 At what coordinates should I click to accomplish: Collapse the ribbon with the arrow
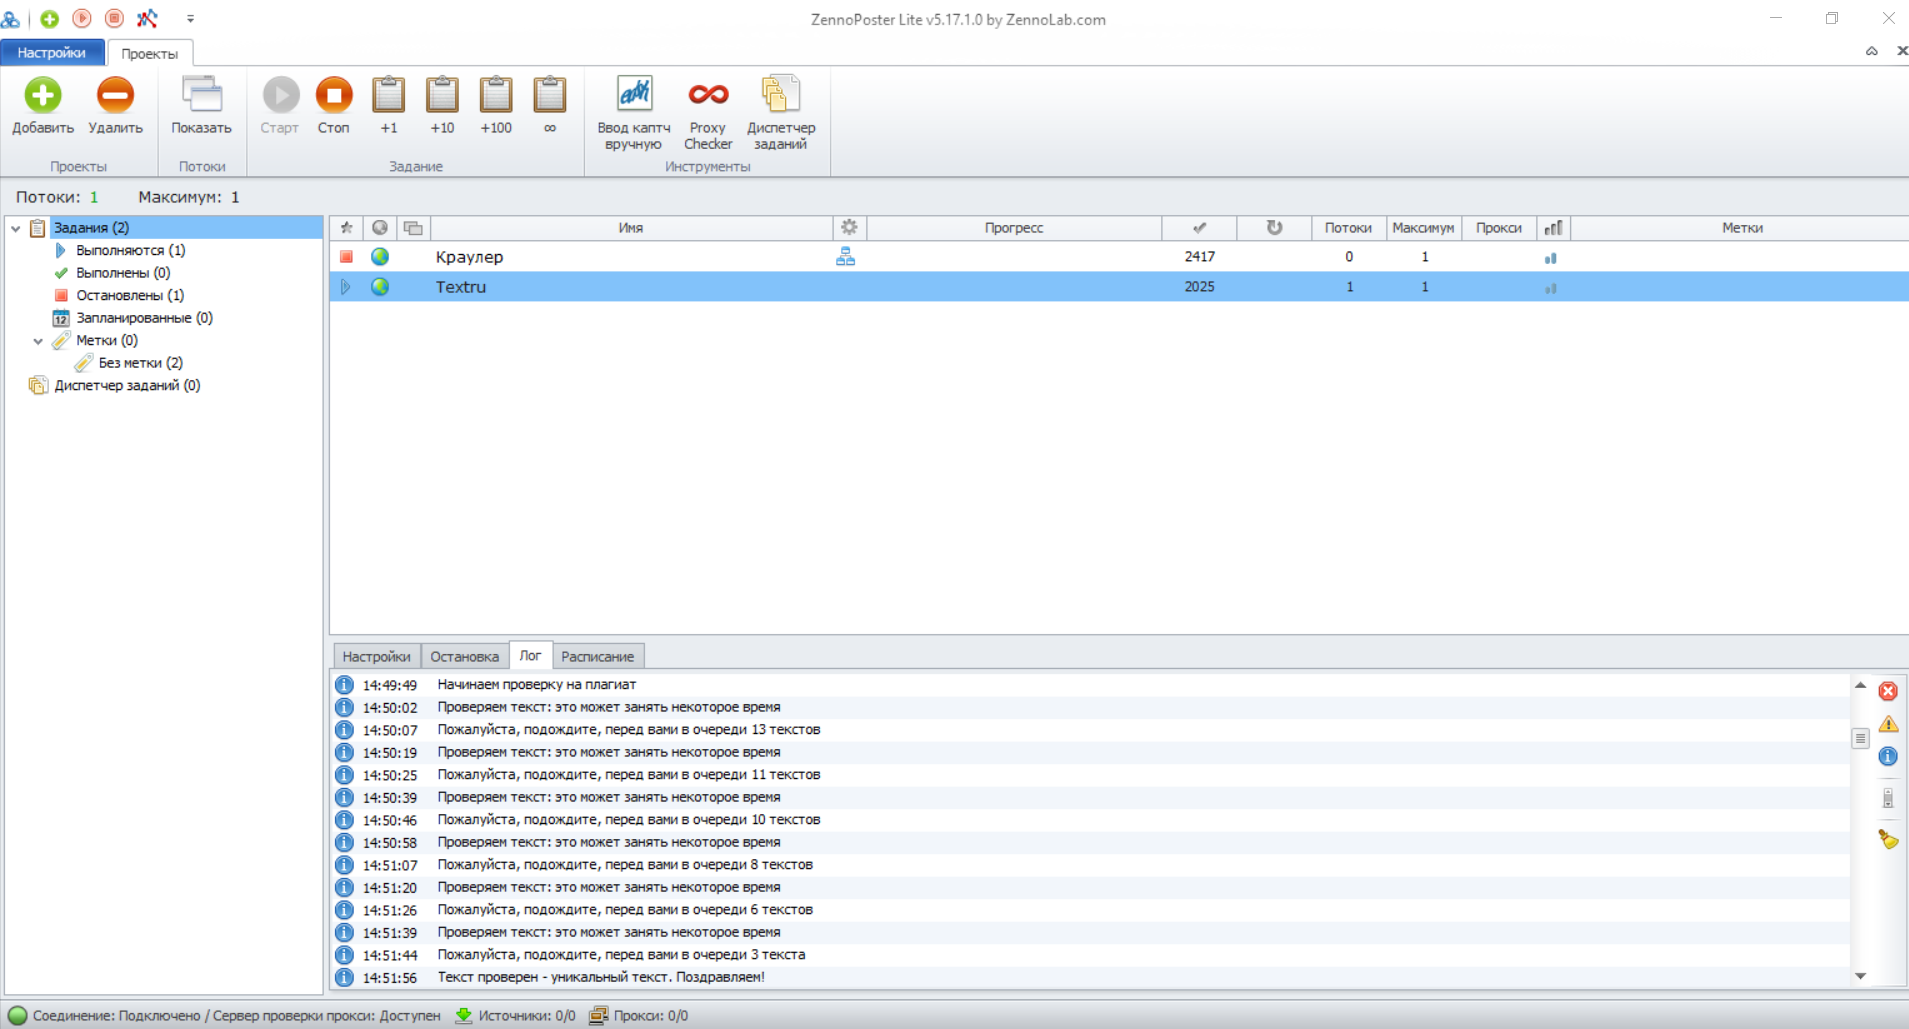1871,51
